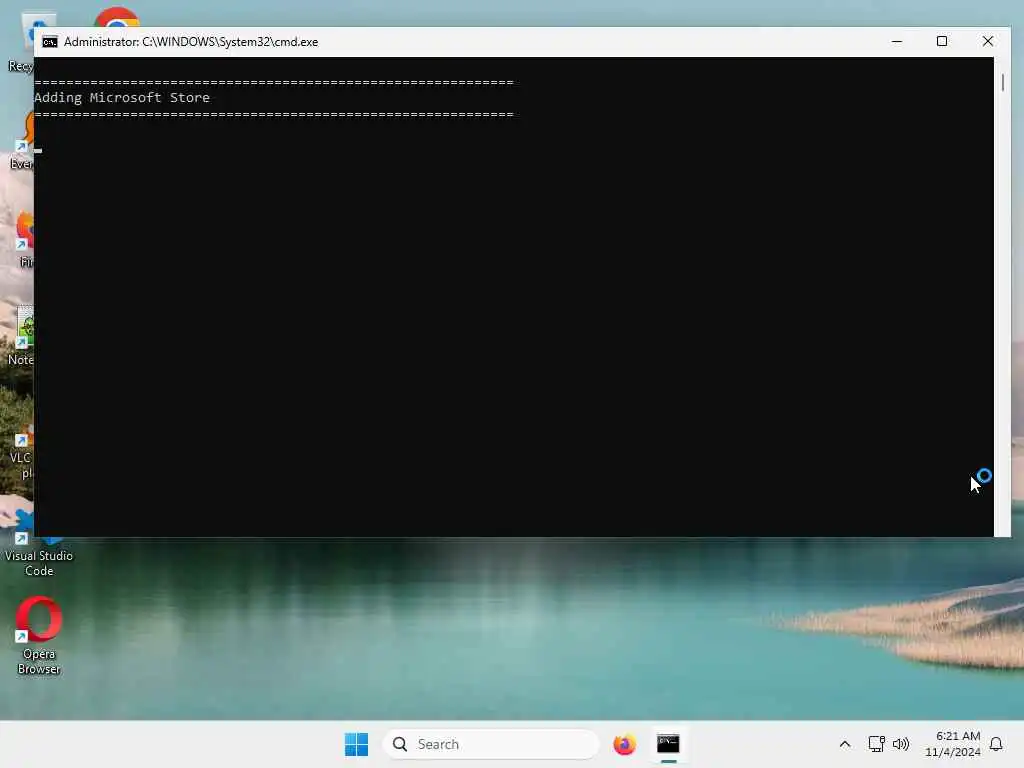This screenshot has width=1024, height=768.
Task: Close the Administrator cmd.exe window
Action: [x=987, y=41]
